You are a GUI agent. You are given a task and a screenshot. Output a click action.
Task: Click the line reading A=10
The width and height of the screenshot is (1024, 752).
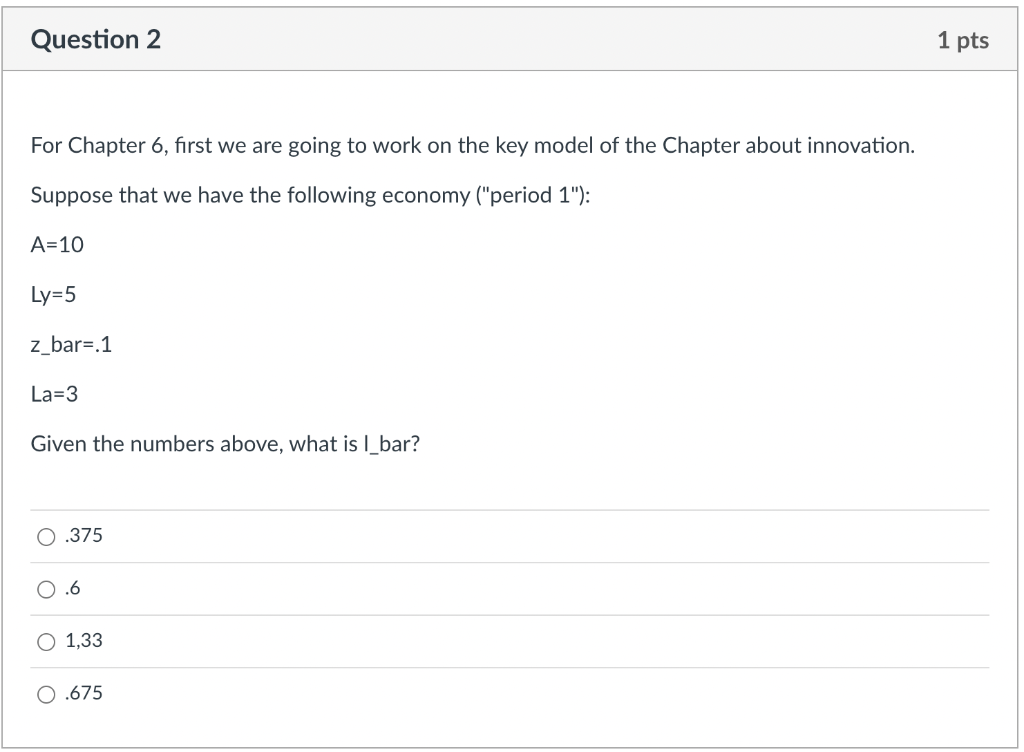56,245
